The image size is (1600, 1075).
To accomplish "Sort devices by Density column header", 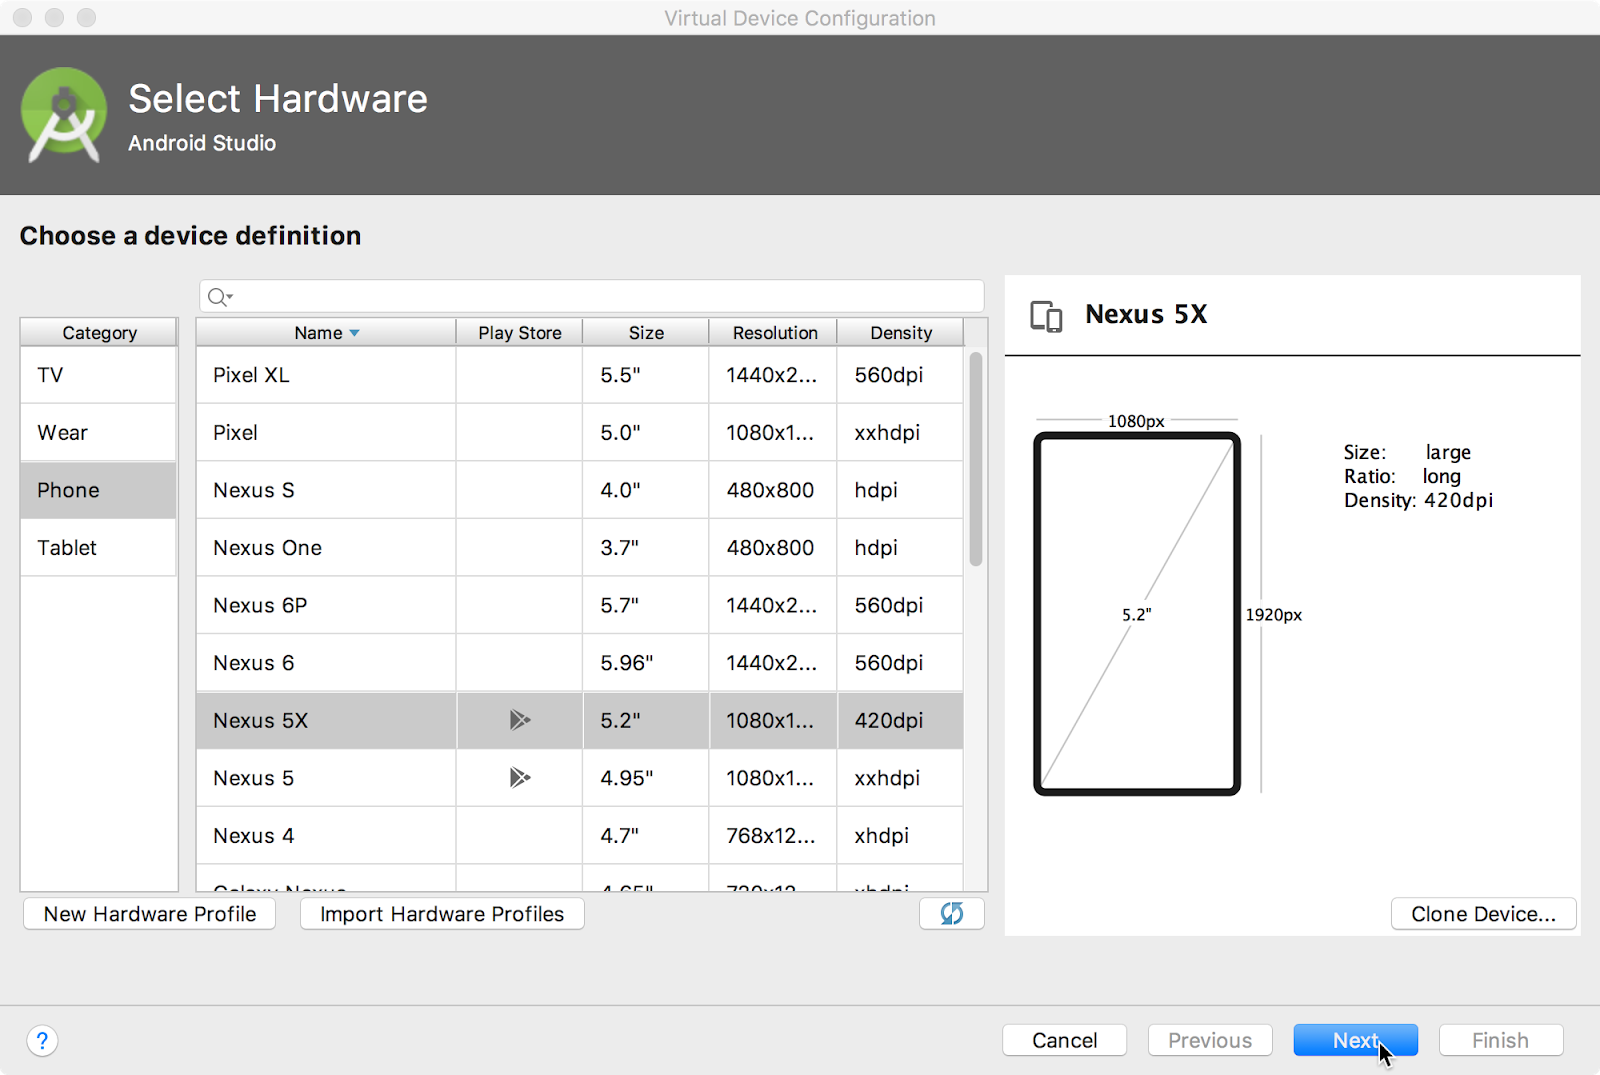I will coord(900,333).
